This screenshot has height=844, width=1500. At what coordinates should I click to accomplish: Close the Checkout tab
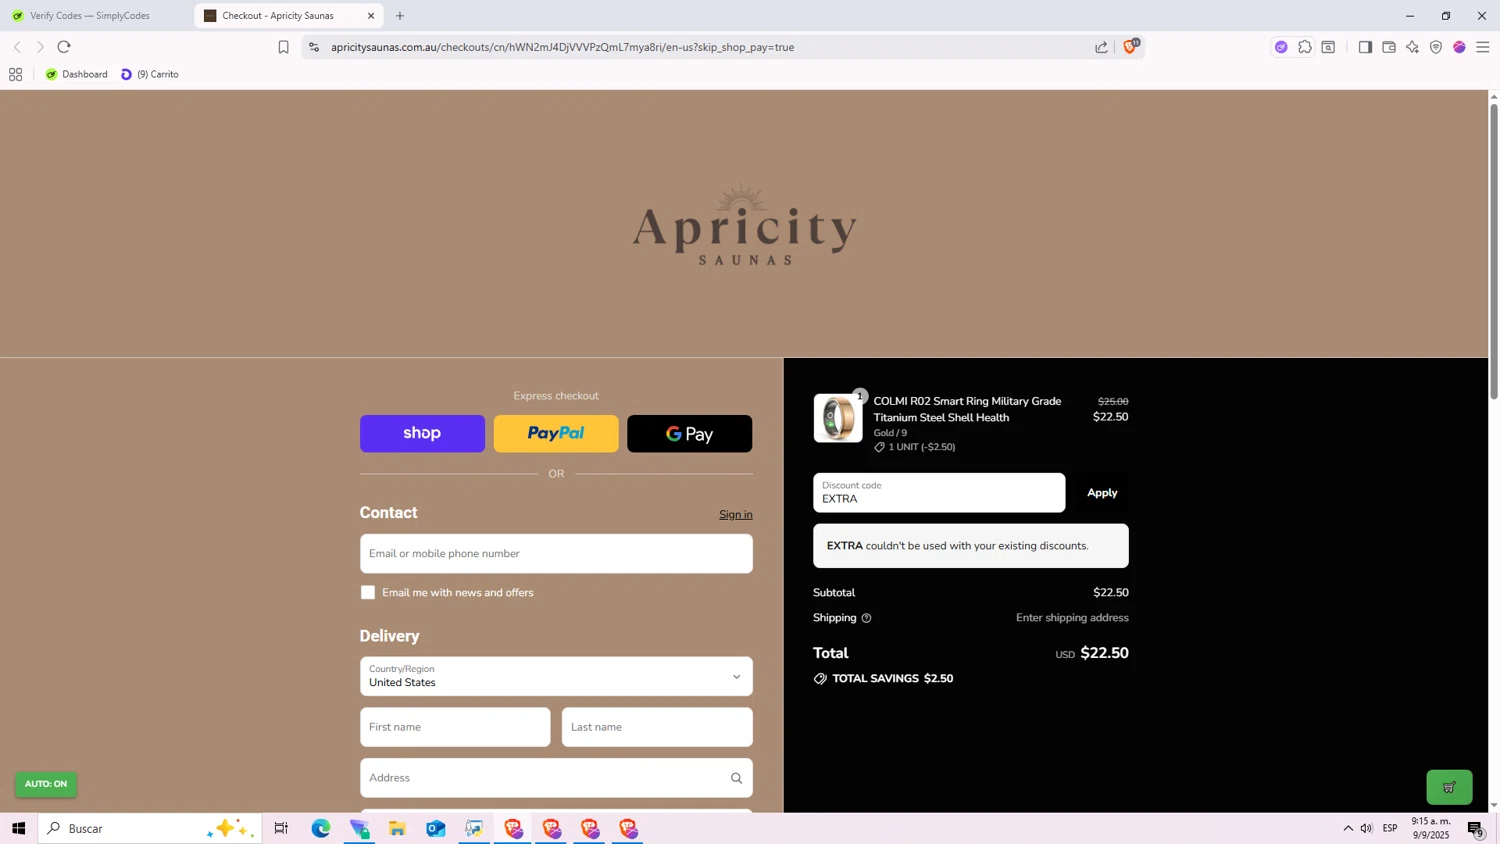point(371,16)
